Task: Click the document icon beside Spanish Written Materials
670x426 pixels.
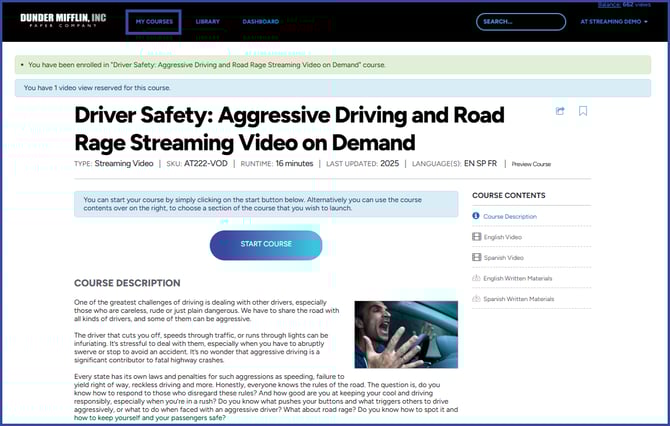Action: 476,299
